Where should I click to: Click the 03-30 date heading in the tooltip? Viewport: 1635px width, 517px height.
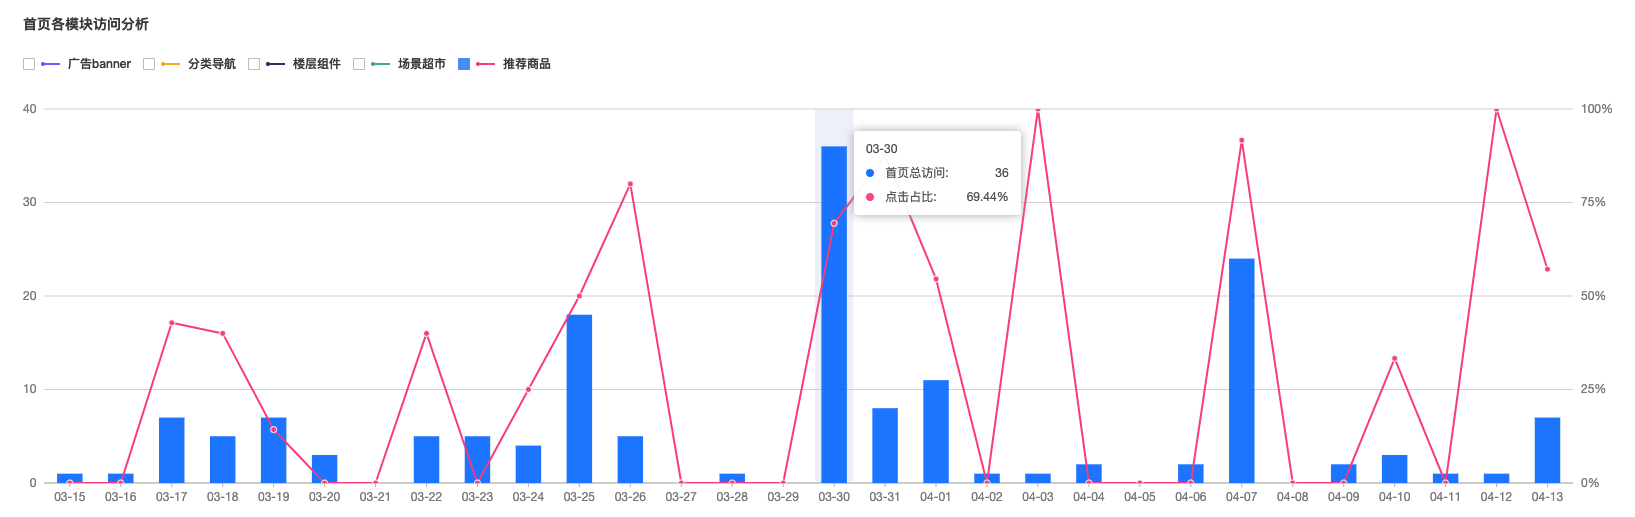(x=882, y=149)
